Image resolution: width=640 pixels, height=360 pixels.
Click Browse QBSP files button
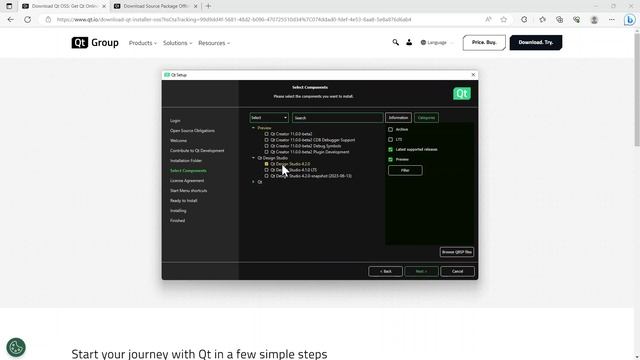(x=457, y=252)
